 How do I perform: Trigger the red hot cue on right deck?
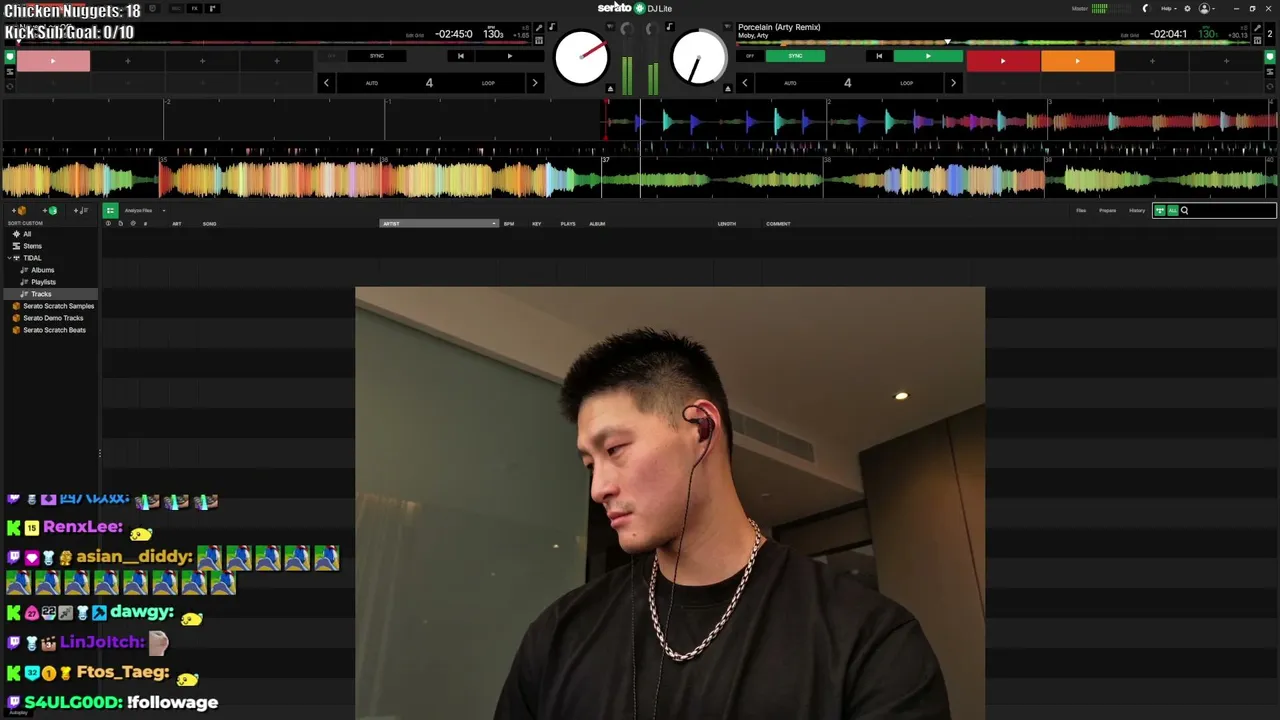1003,61
